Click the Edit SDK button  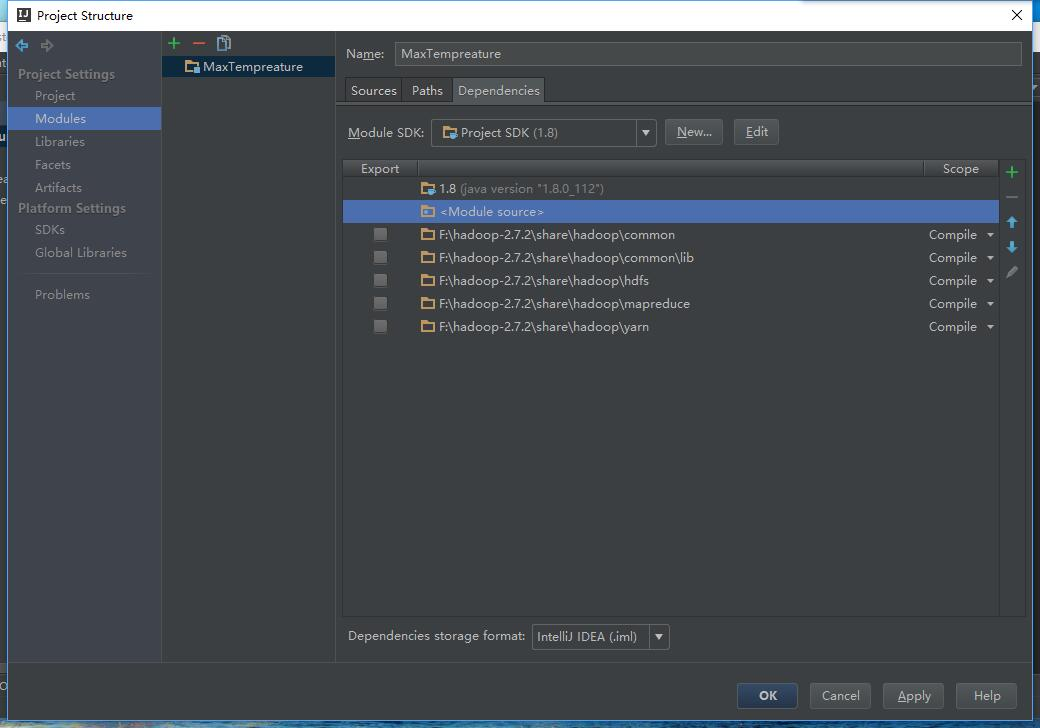[756, 132]
